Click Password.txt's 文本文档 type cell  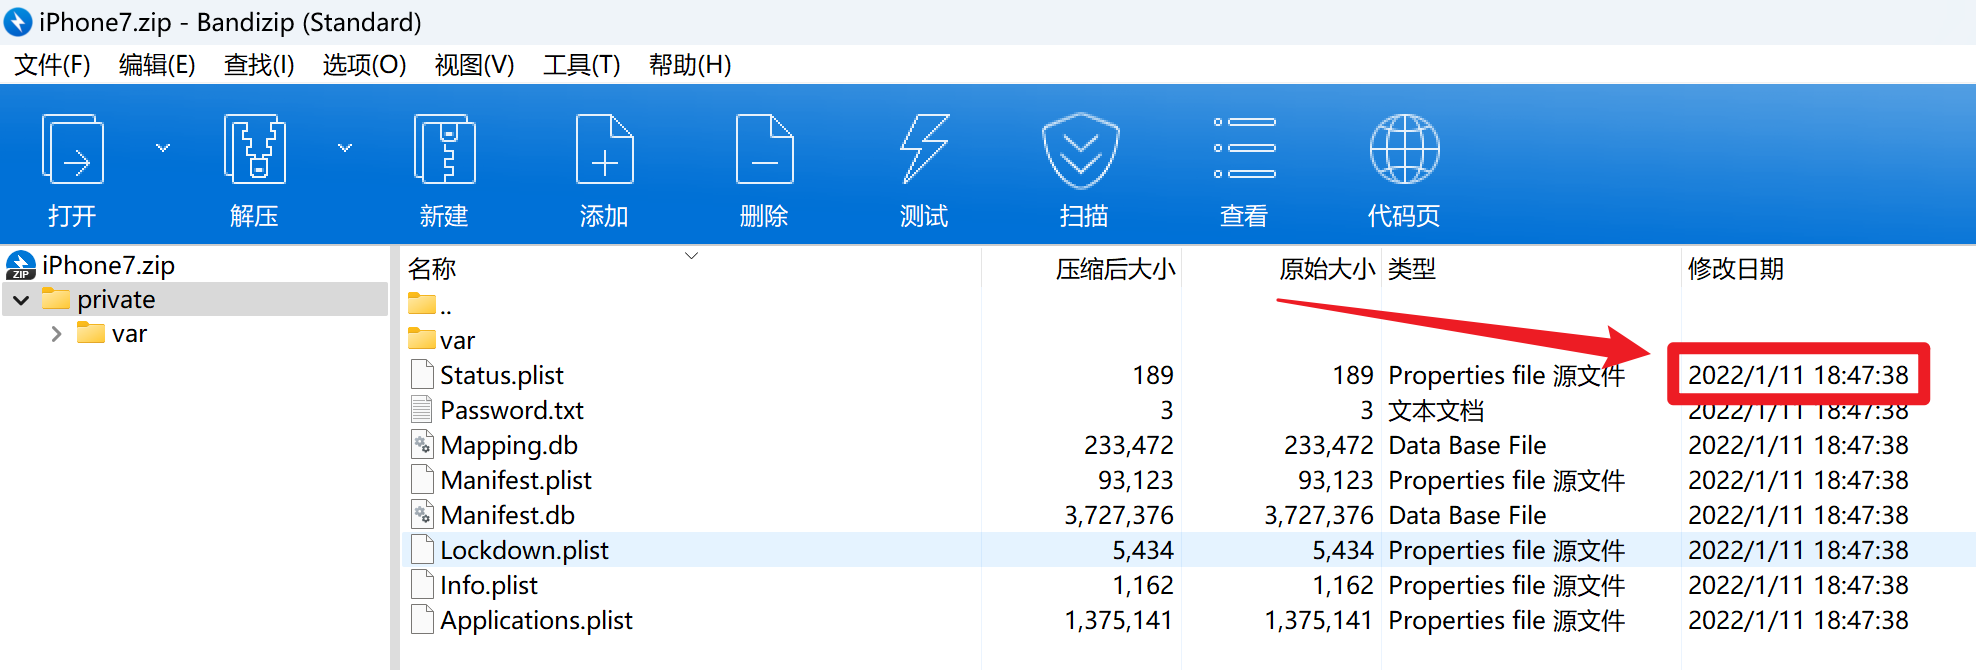[1436, 410]
